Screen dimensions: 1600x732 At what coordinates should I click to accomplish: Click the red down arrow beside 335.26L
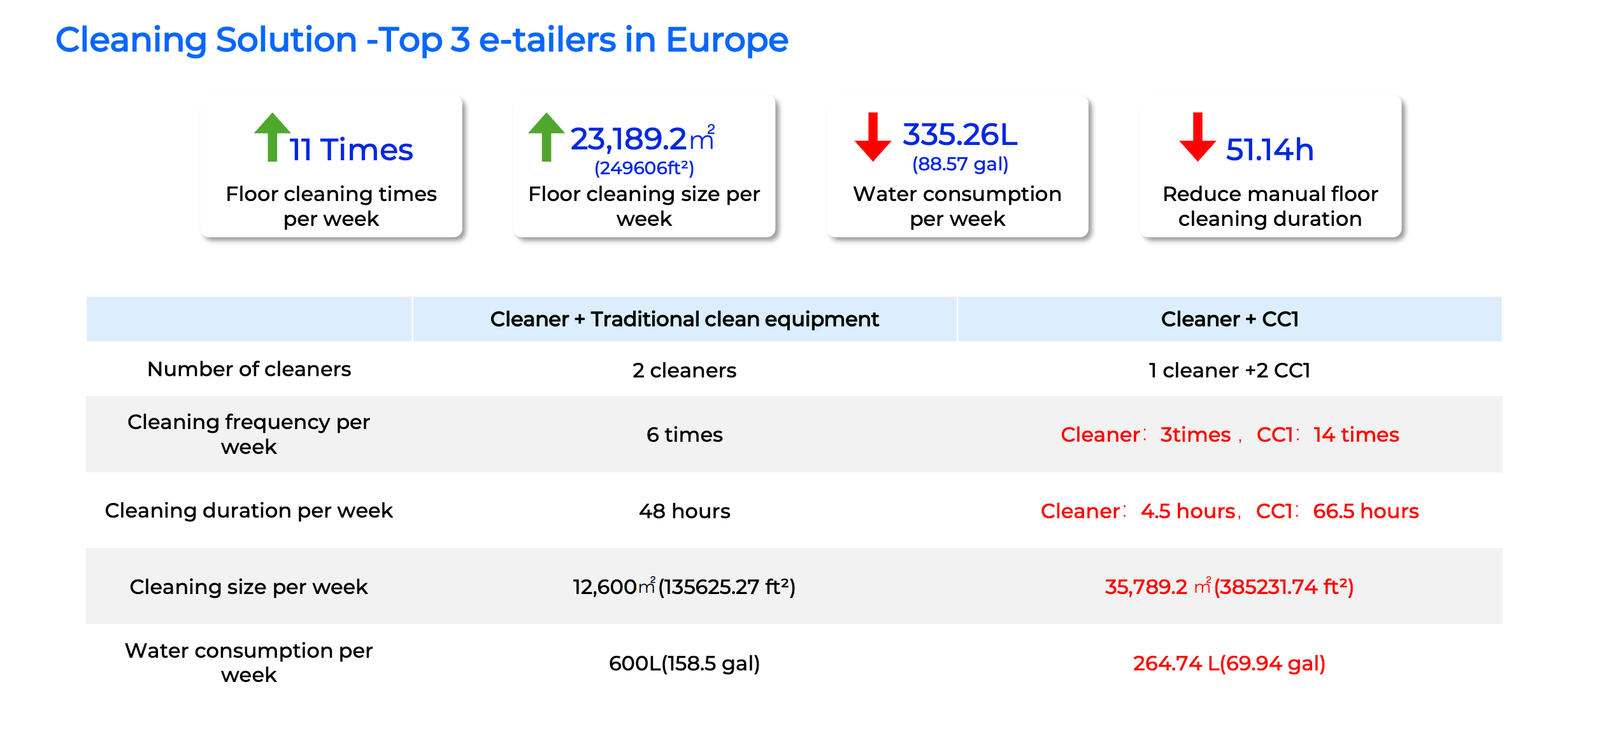coord(873,137)
